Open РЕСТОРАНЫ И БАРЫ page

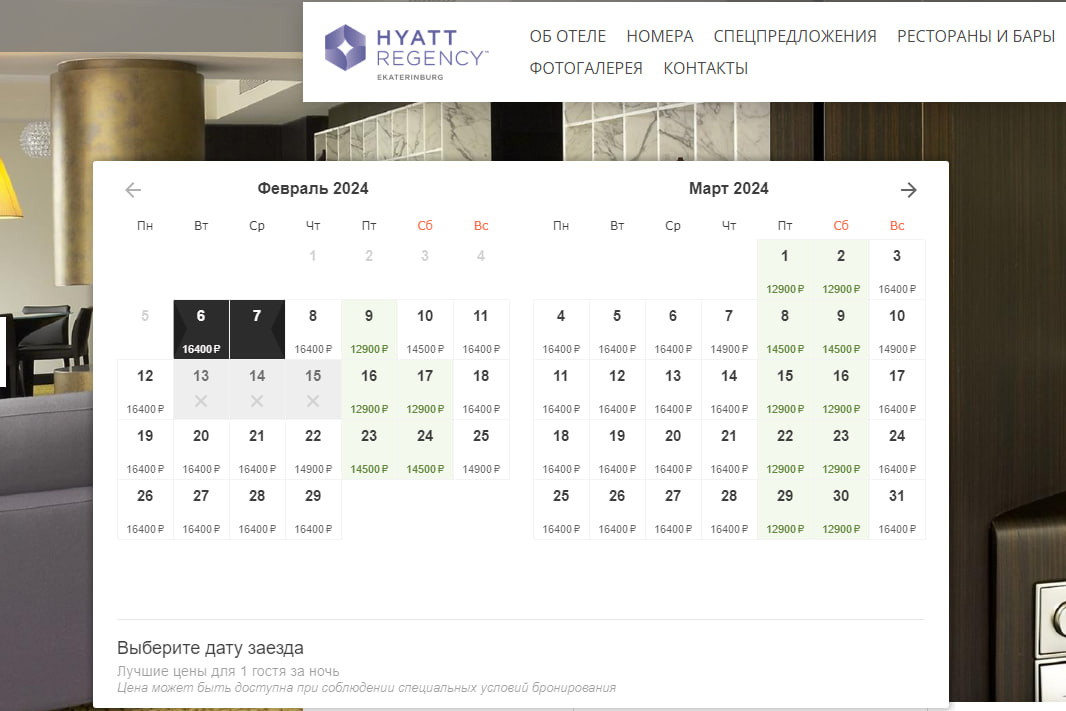point(975,36)
